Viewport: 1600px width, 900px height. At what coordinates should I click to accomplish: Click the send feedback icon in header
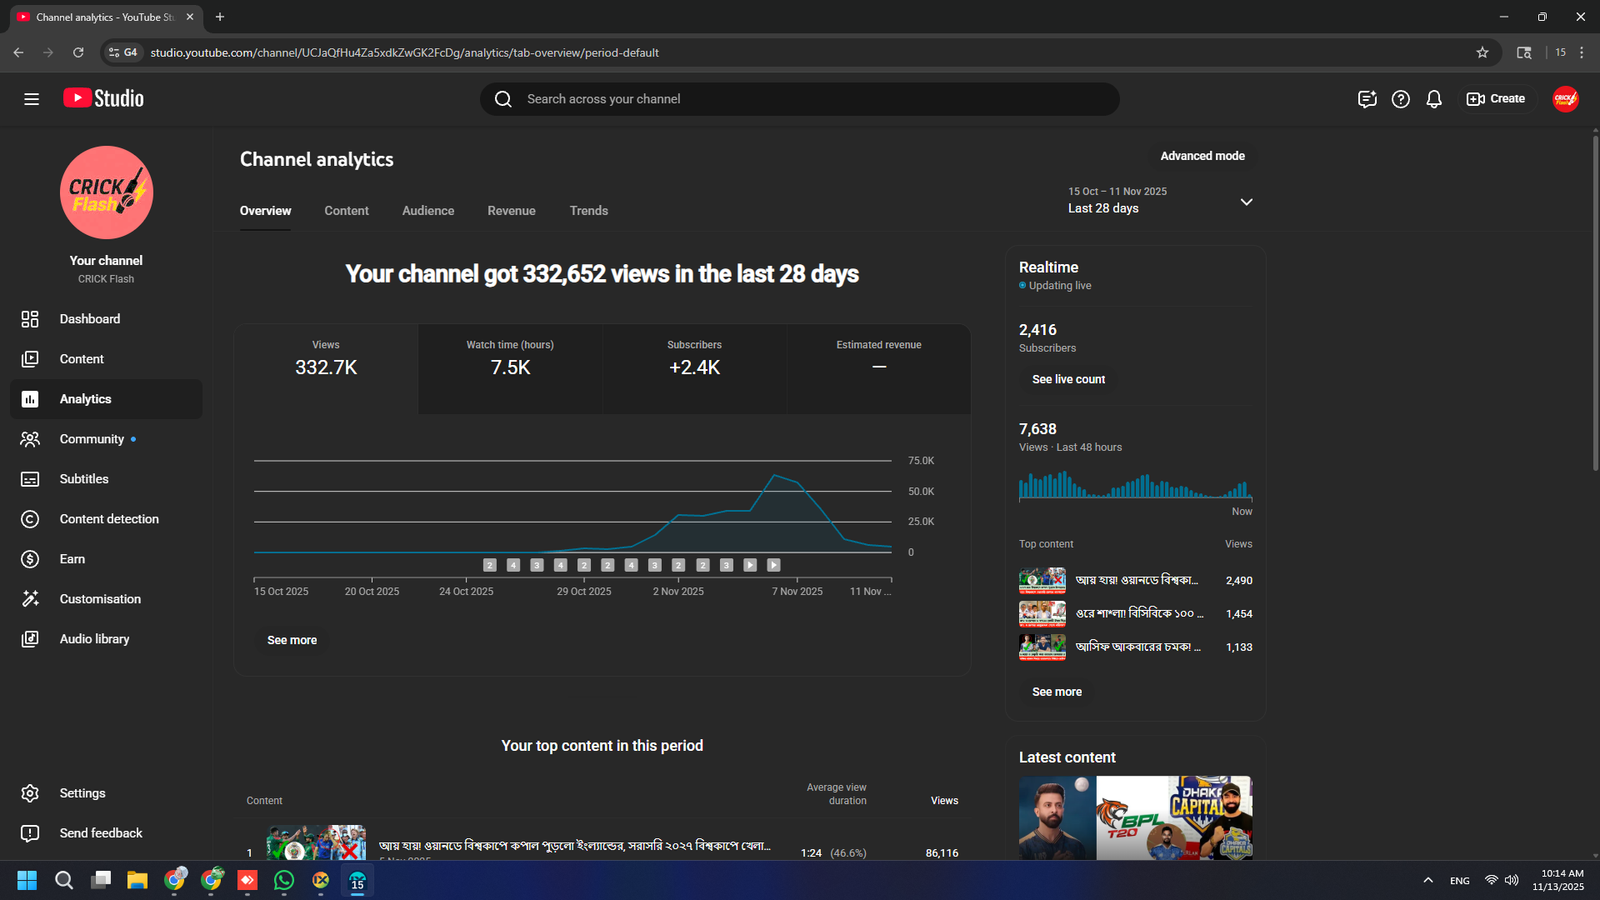[x=1367, y=99]
